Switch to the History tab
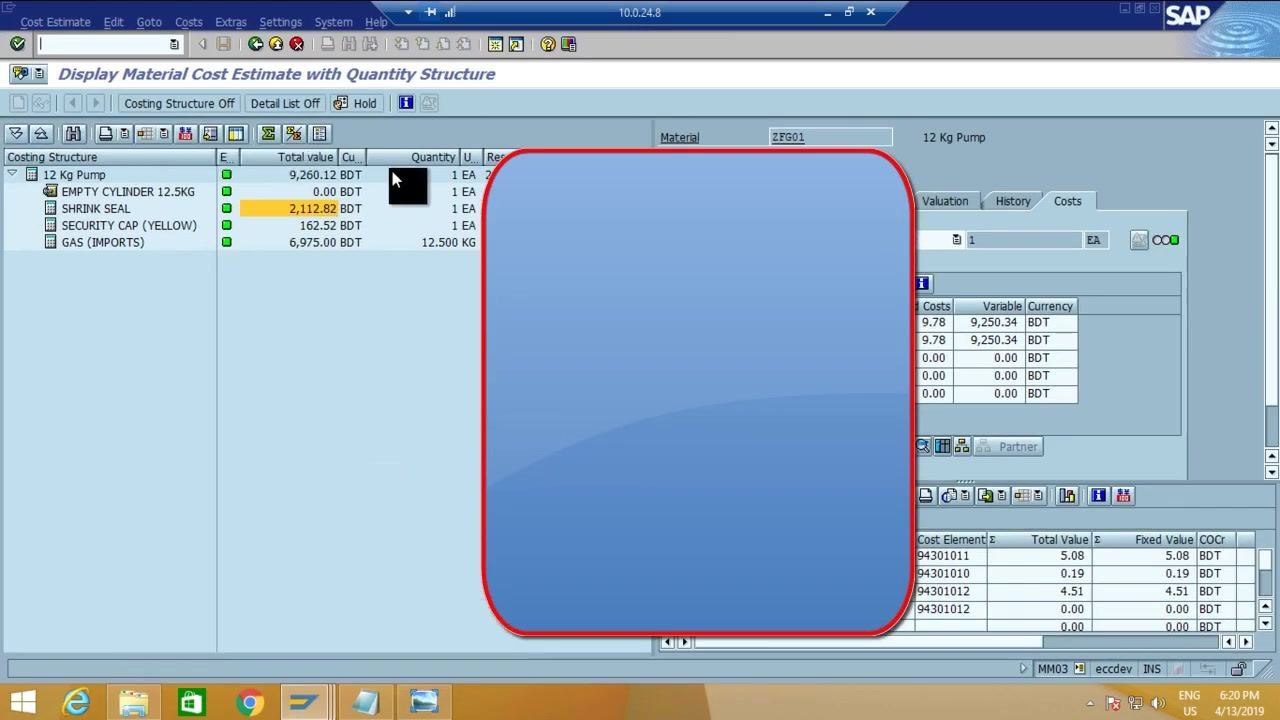Screen dimensions: 1280x720 tap(1013, 201)
